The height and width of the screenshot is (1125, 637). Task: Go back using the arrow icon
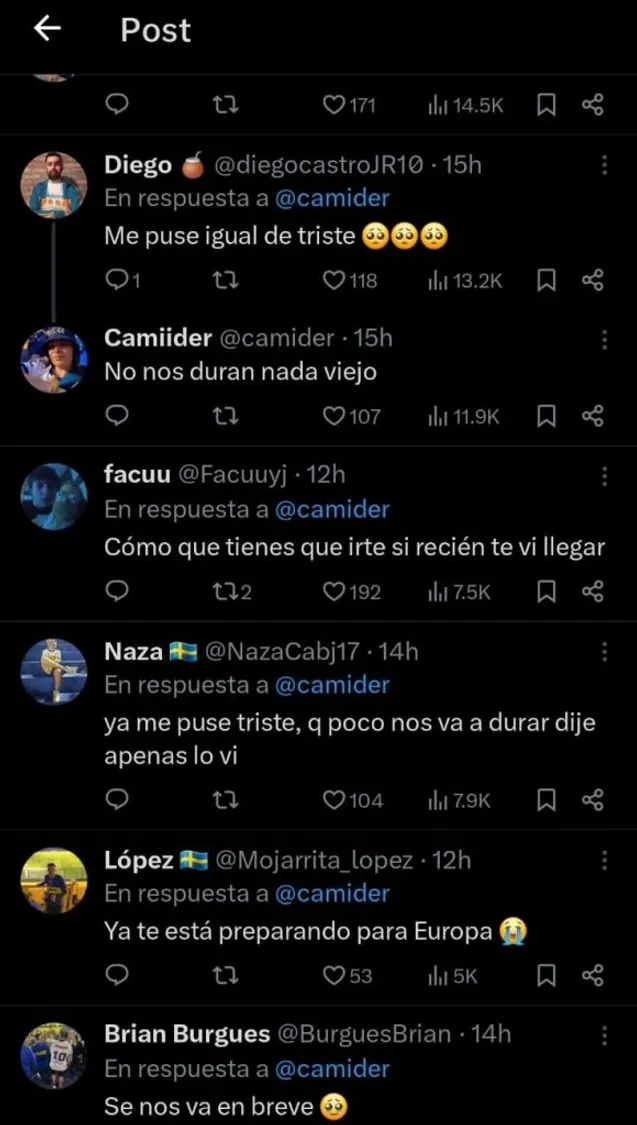click(47, 30)
